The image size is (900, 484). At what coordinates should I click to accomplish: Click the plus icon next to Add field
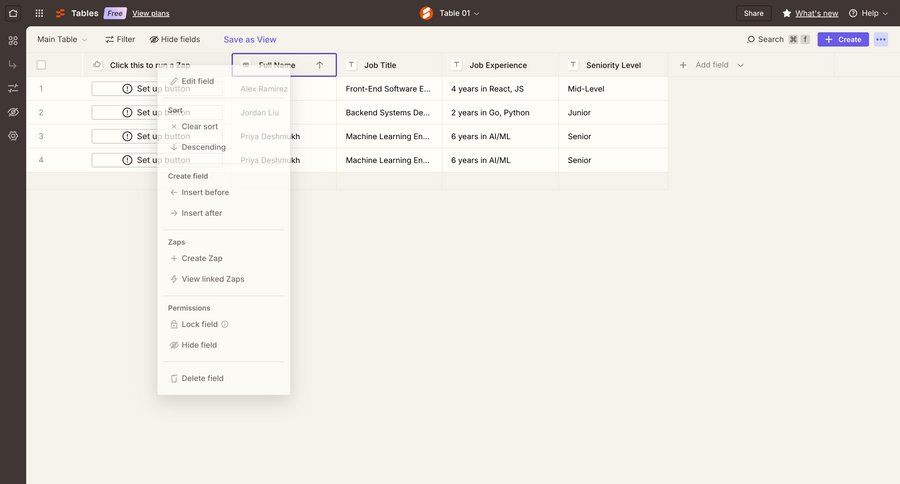683,65
